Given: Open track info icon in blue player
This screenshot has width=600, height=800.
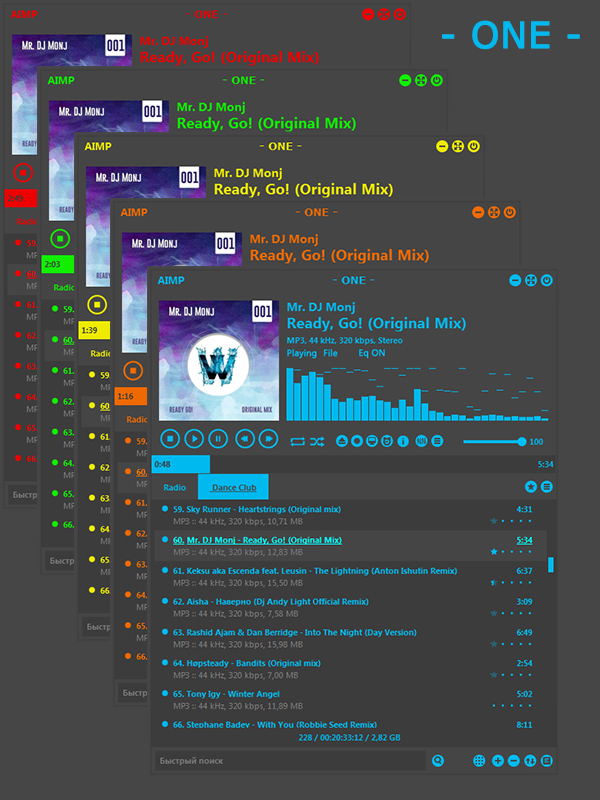Looking at the screenshot, I should tap(403, 441).
